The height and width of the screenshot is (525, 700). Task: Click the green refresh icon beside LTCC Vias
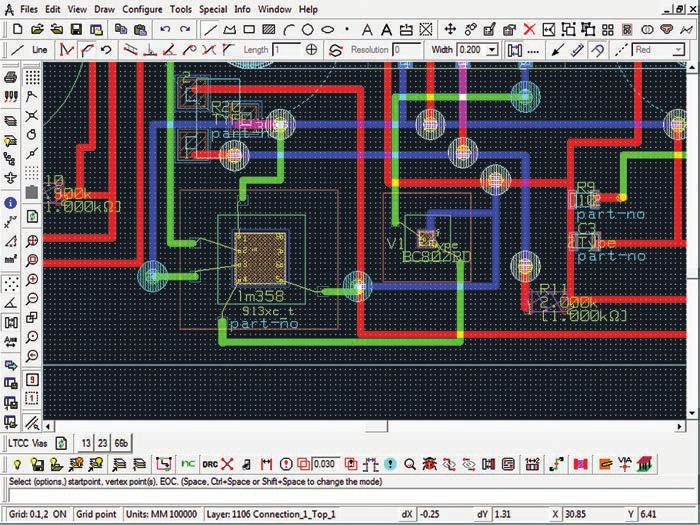pos(61,443)
